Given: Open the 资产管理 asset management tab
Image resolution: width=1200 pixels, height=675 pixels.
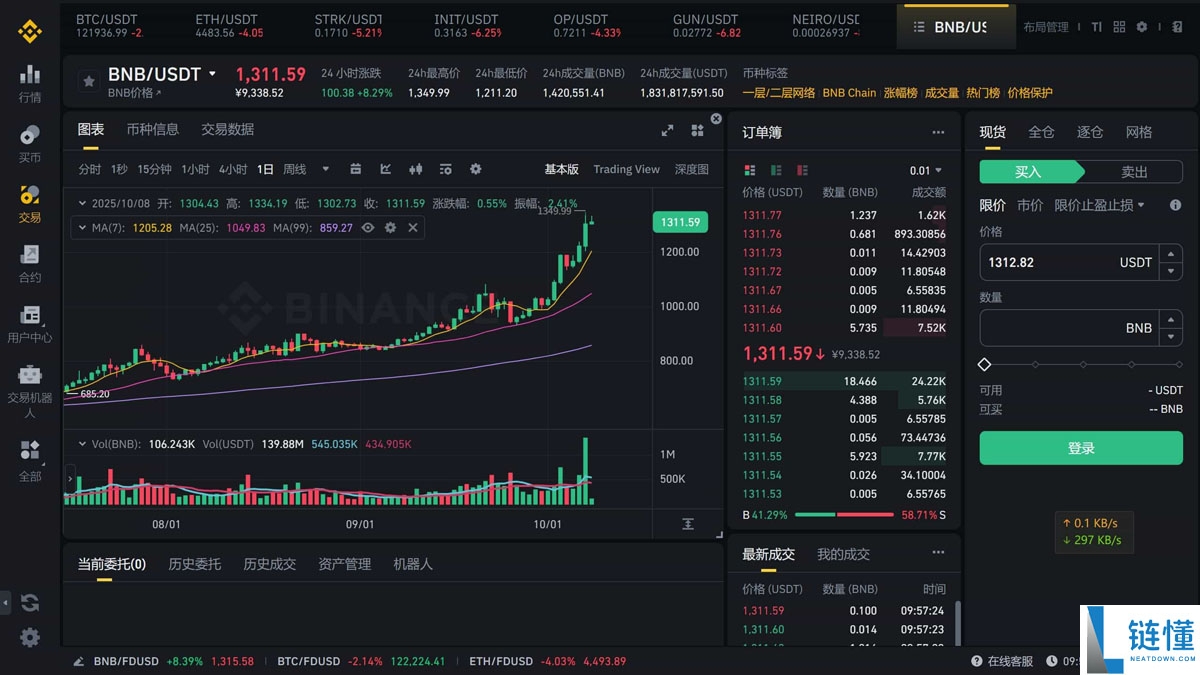Looking at the screenshot, I should 344,564.
